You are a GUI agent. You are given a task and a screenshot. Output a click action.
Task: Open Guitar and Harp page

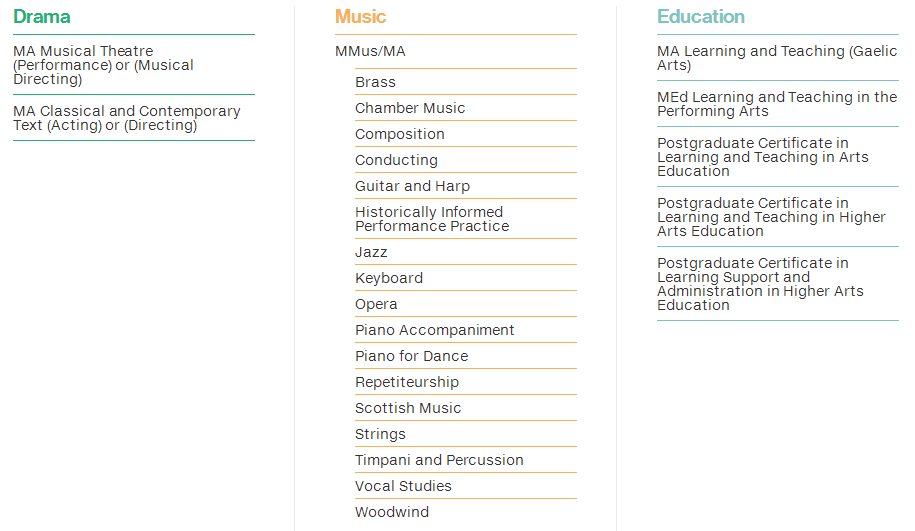(x=412, y=186)
